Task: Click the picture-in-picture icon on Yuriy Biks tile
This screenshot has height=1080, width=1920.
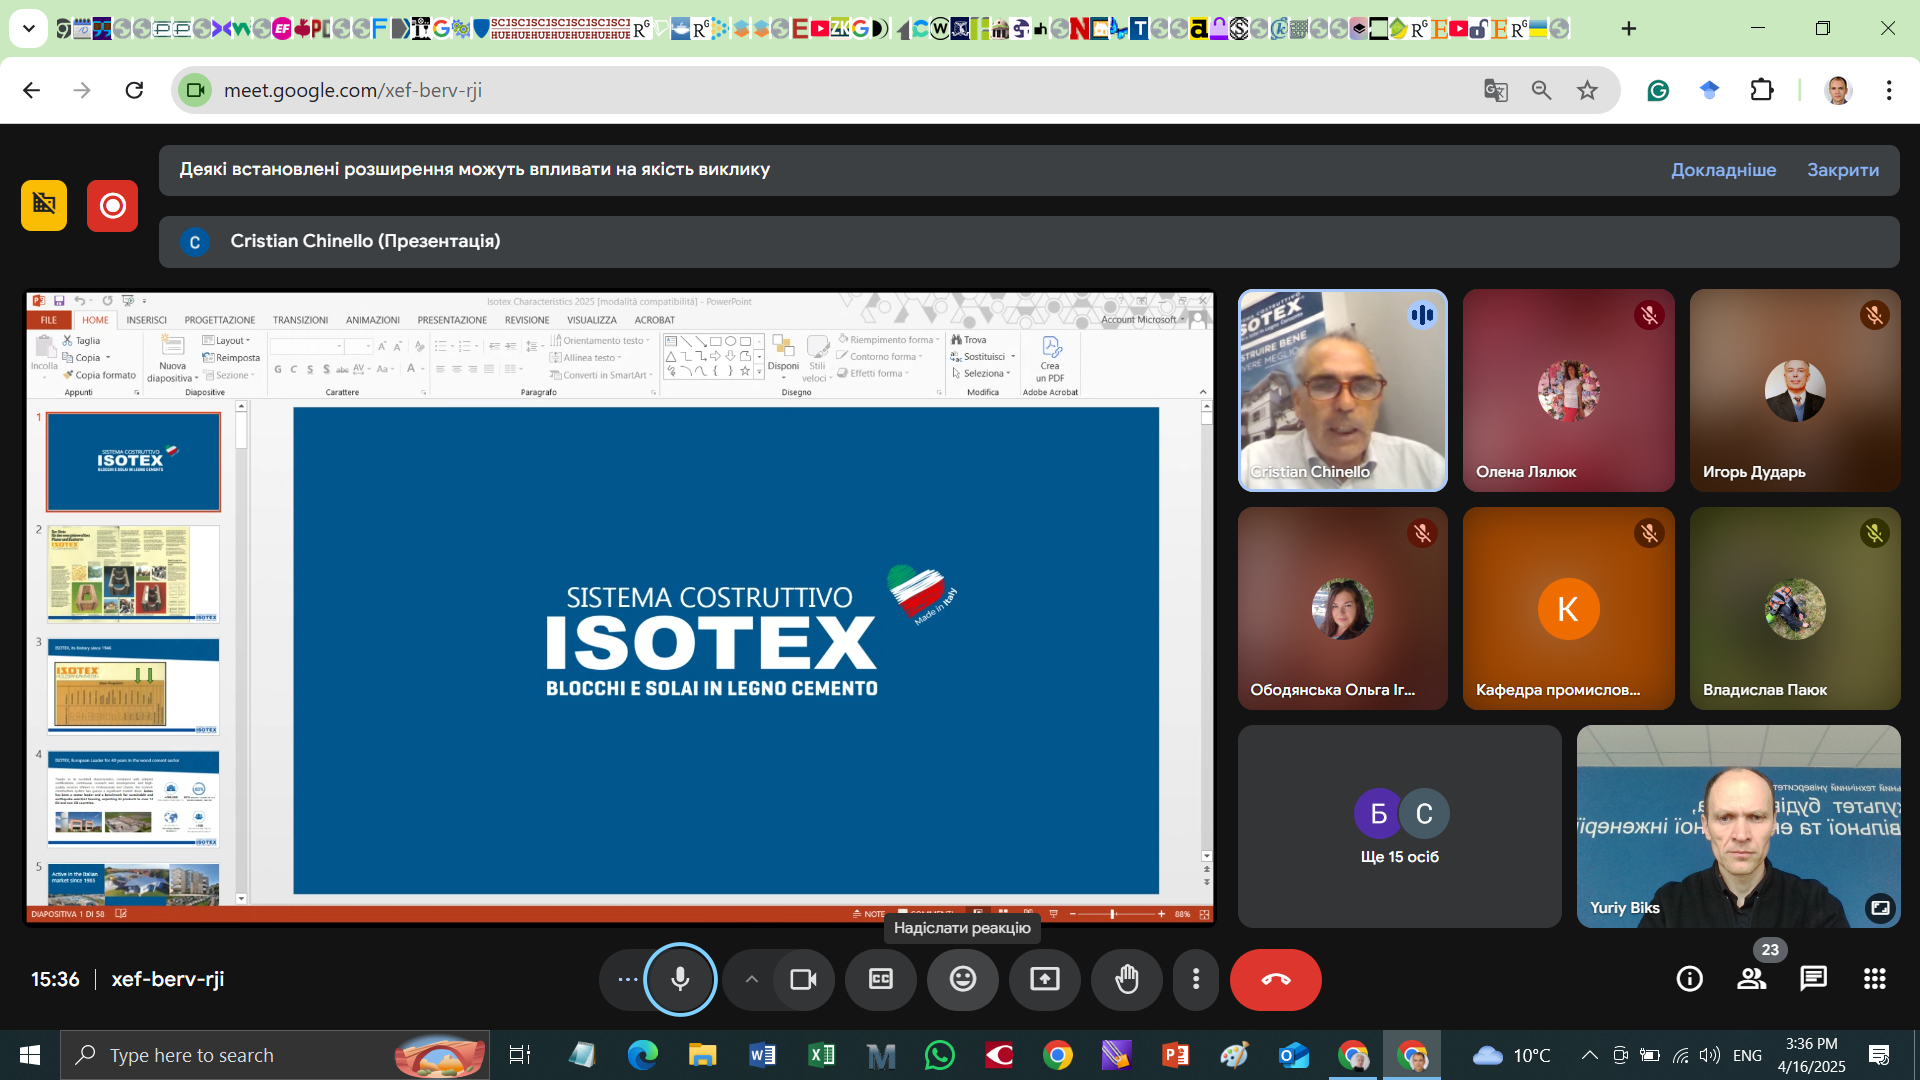Action: [x=1880, y=907]
